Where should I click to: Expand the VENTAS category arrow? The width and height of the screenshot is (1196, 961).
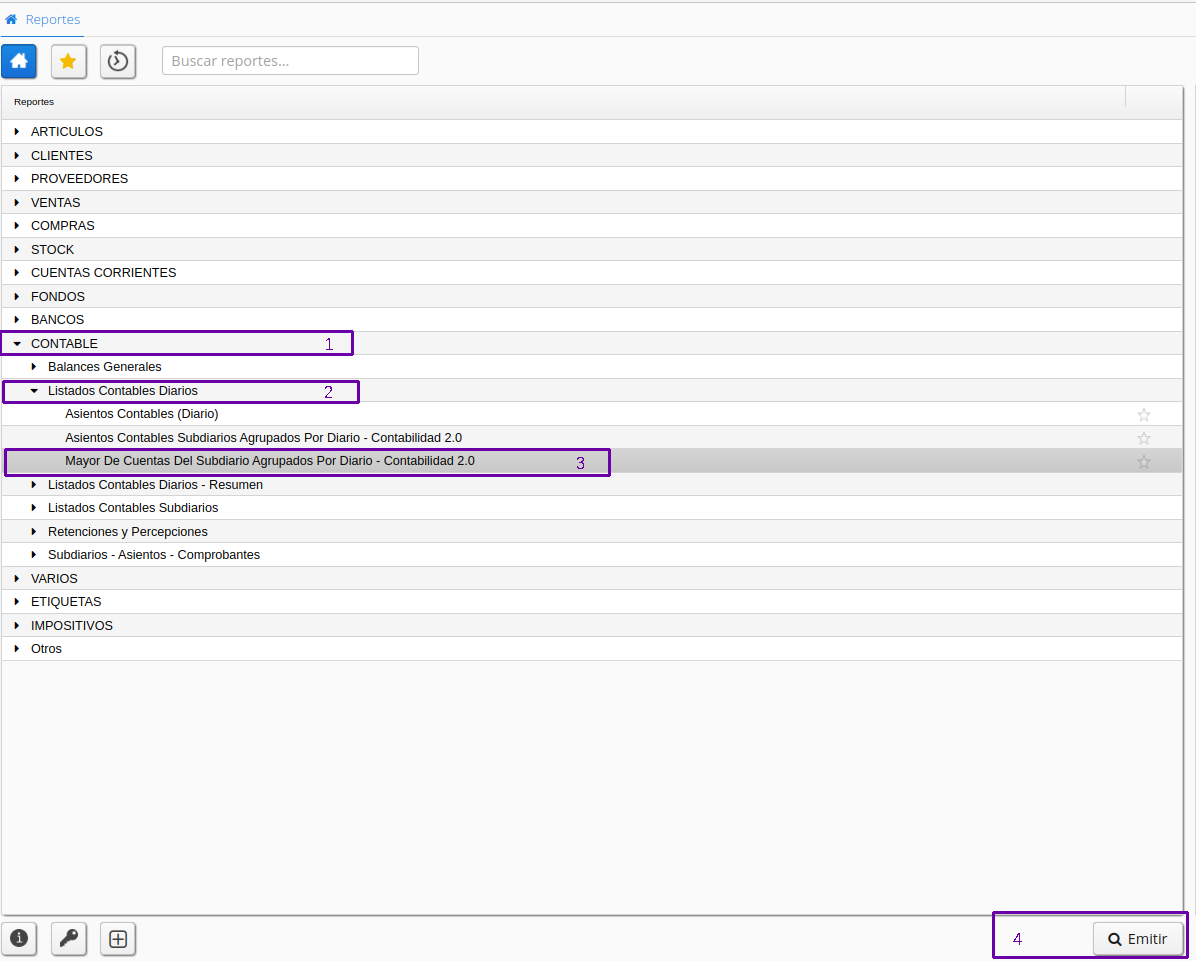[17, 202]
